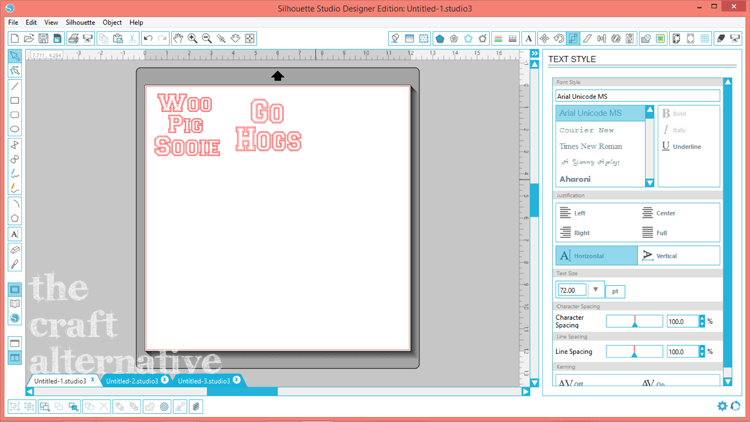
Task: Toggle Underline font style
Action: (x=682, y=146)
